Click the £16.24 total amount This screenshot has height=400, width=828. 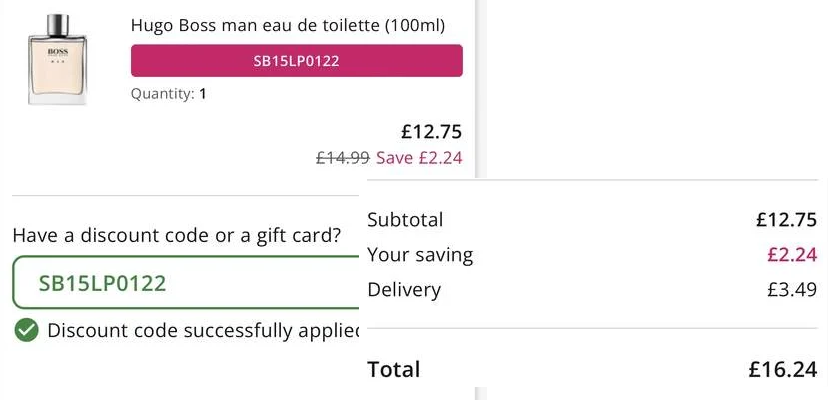(x=783, y=369)
